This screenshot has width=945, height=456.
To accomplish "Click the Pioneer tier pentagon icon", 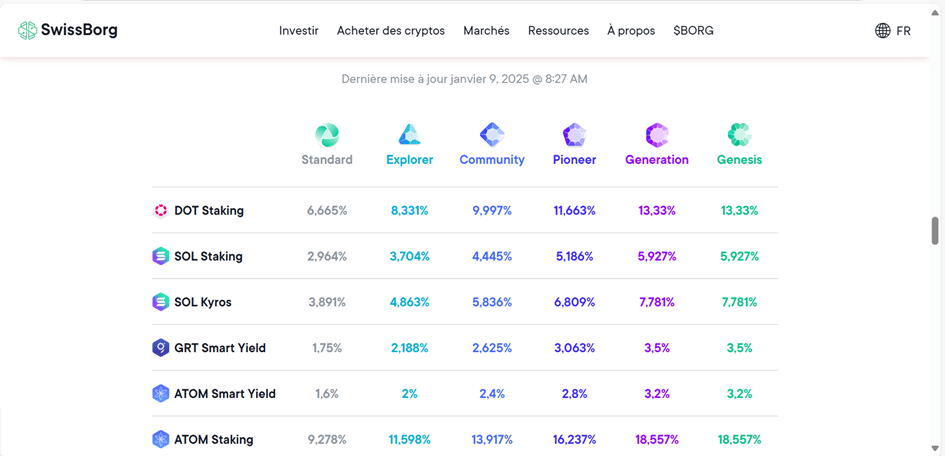I will point(574,135).
